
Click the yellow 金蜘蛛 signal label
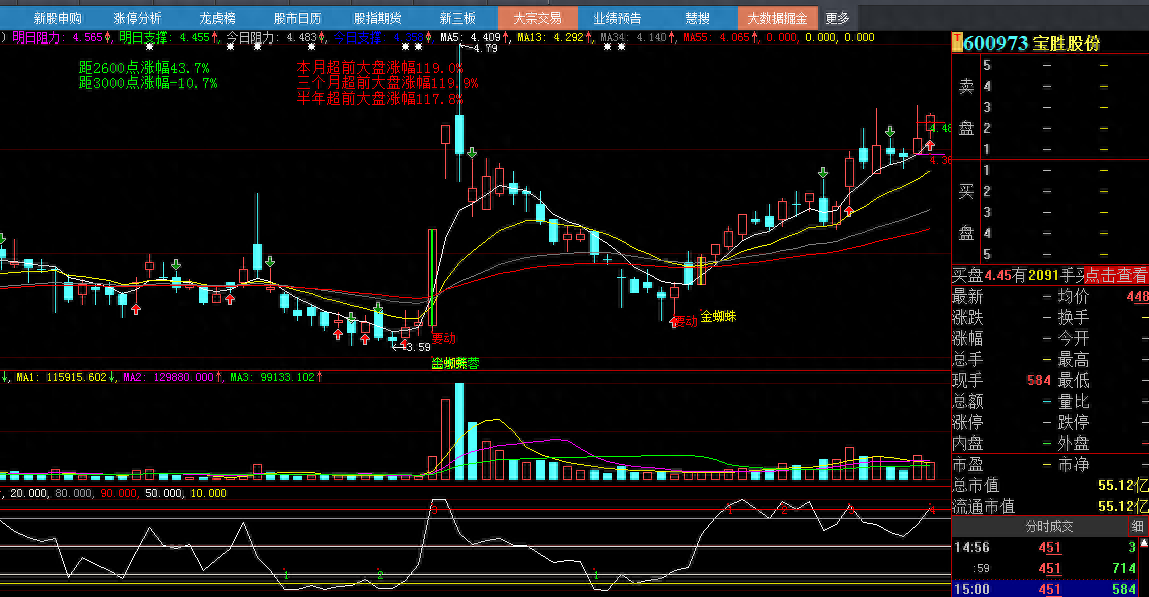click(x=718, y=317)
